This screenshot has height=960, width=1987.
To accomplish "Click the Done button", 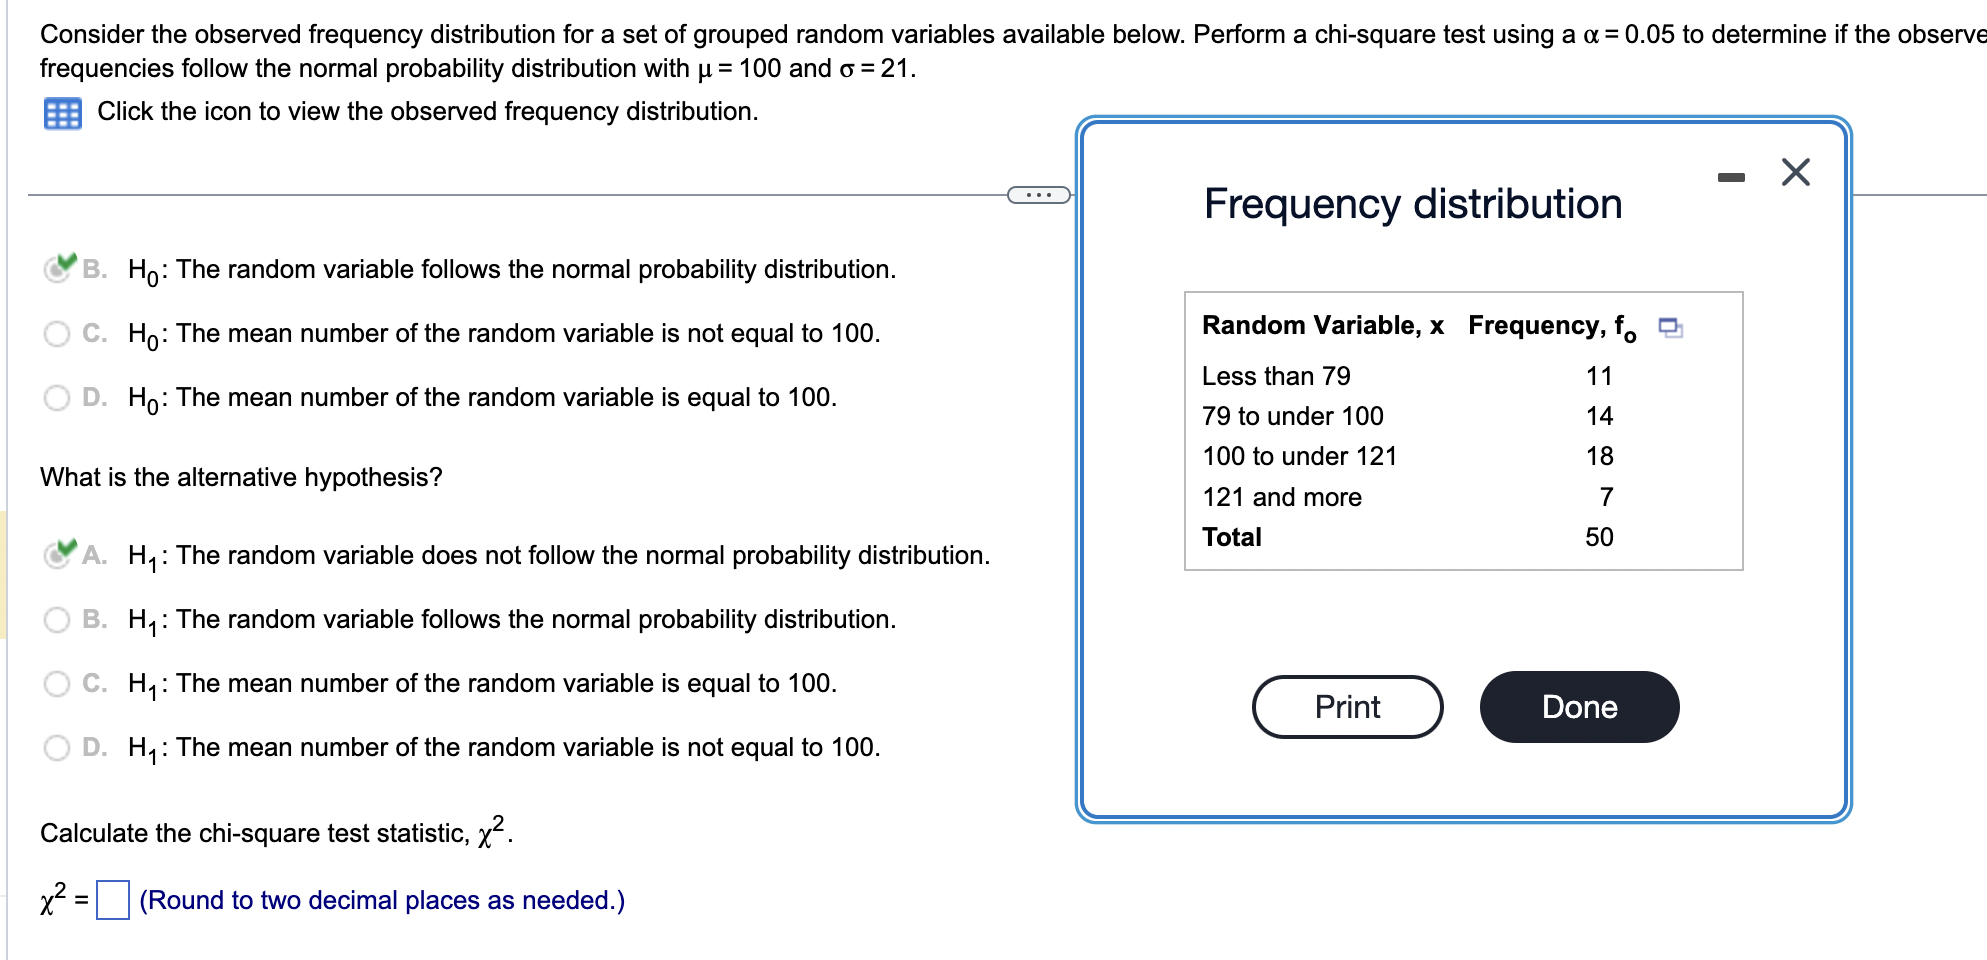I will (1578, 706).
